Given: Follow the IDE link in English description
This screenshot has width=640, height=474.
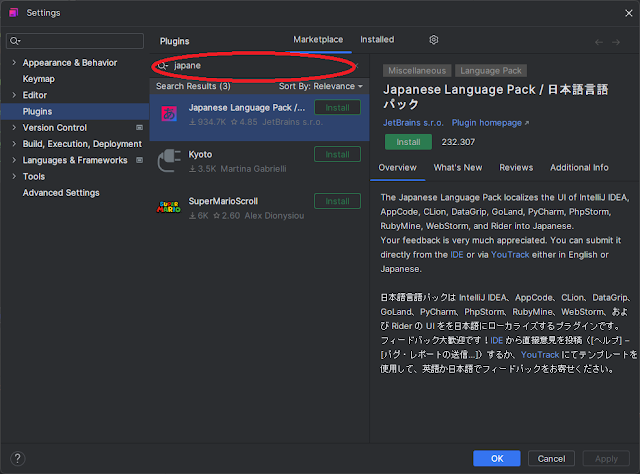Looking at the screenshot, I should 457,255.
